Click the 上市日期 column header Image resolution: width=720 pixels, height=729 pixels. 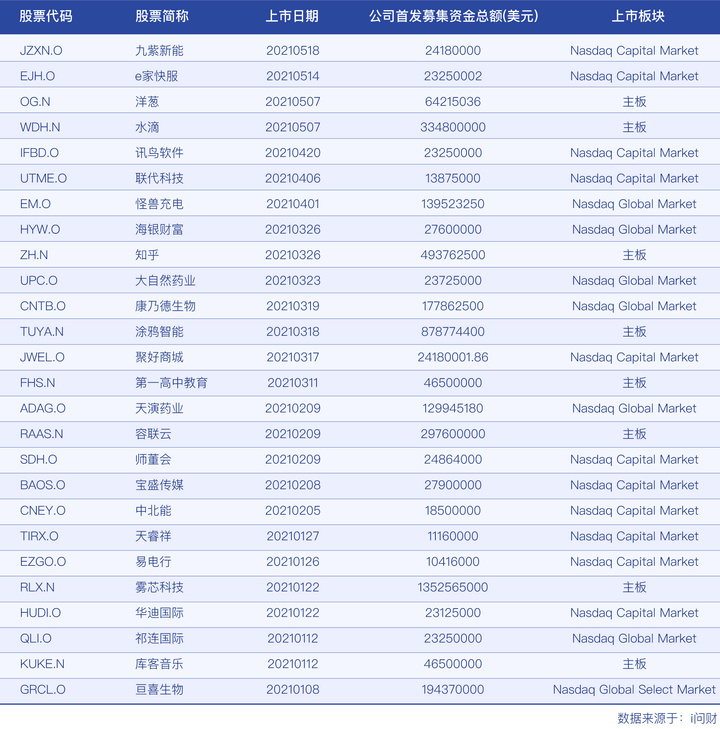point(292,16)
